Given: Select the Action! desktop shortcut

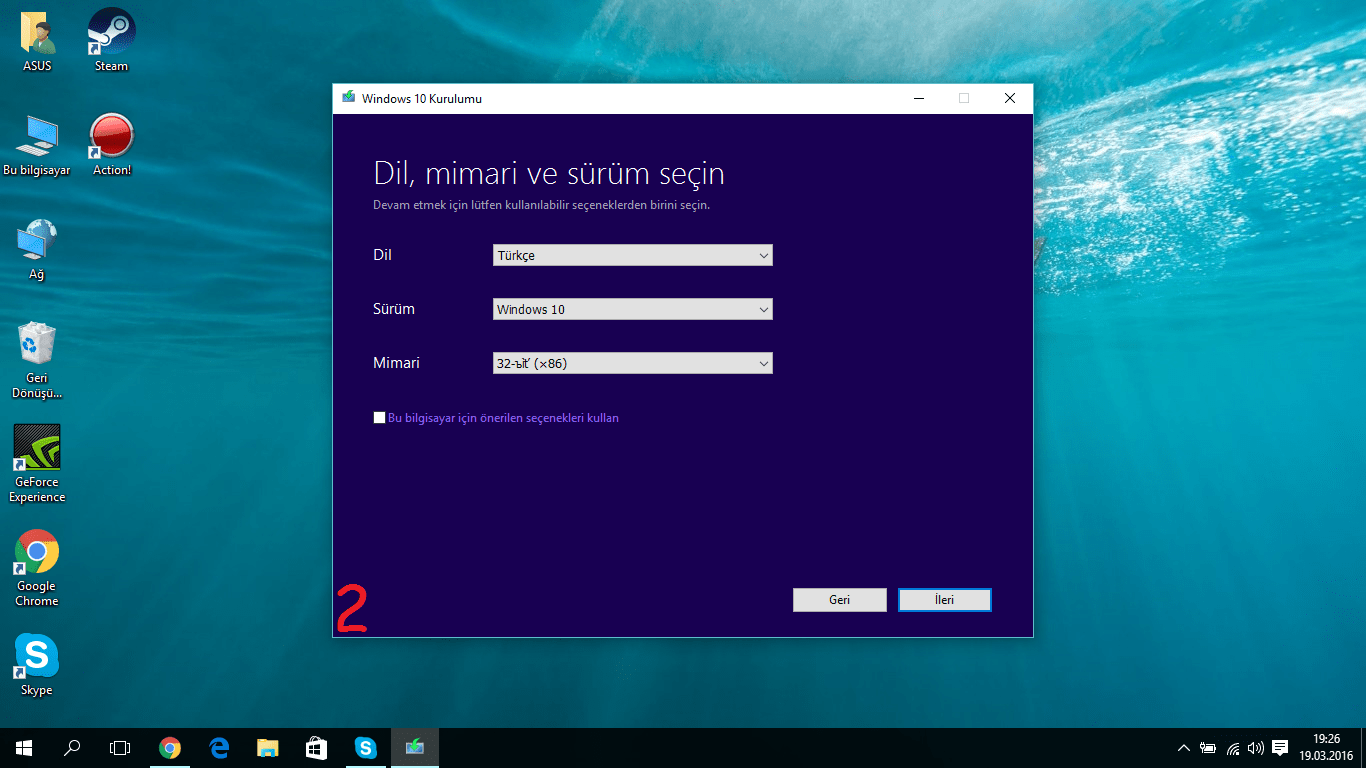Looking at the screenshot, I should click(x=112, y=145).
